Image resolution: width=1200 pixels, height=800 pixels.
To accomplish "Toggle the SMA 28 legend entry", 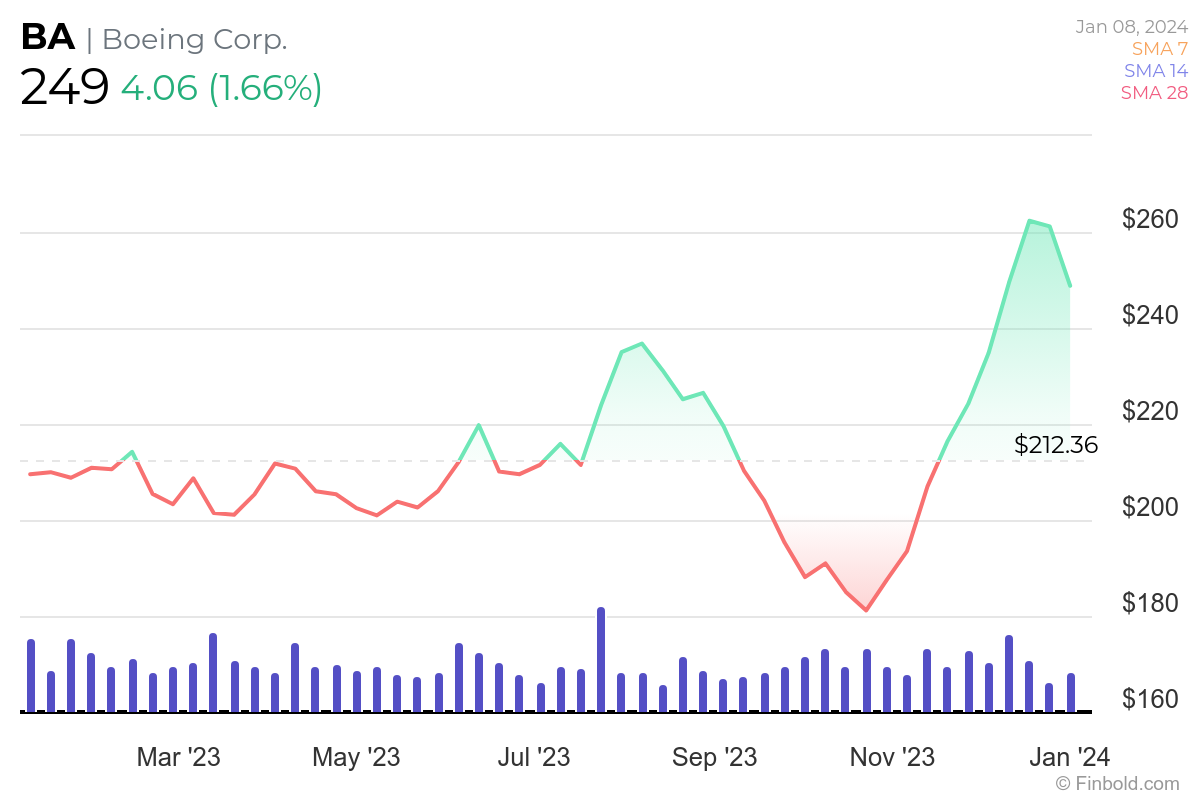I will [x=1155, y=93].
